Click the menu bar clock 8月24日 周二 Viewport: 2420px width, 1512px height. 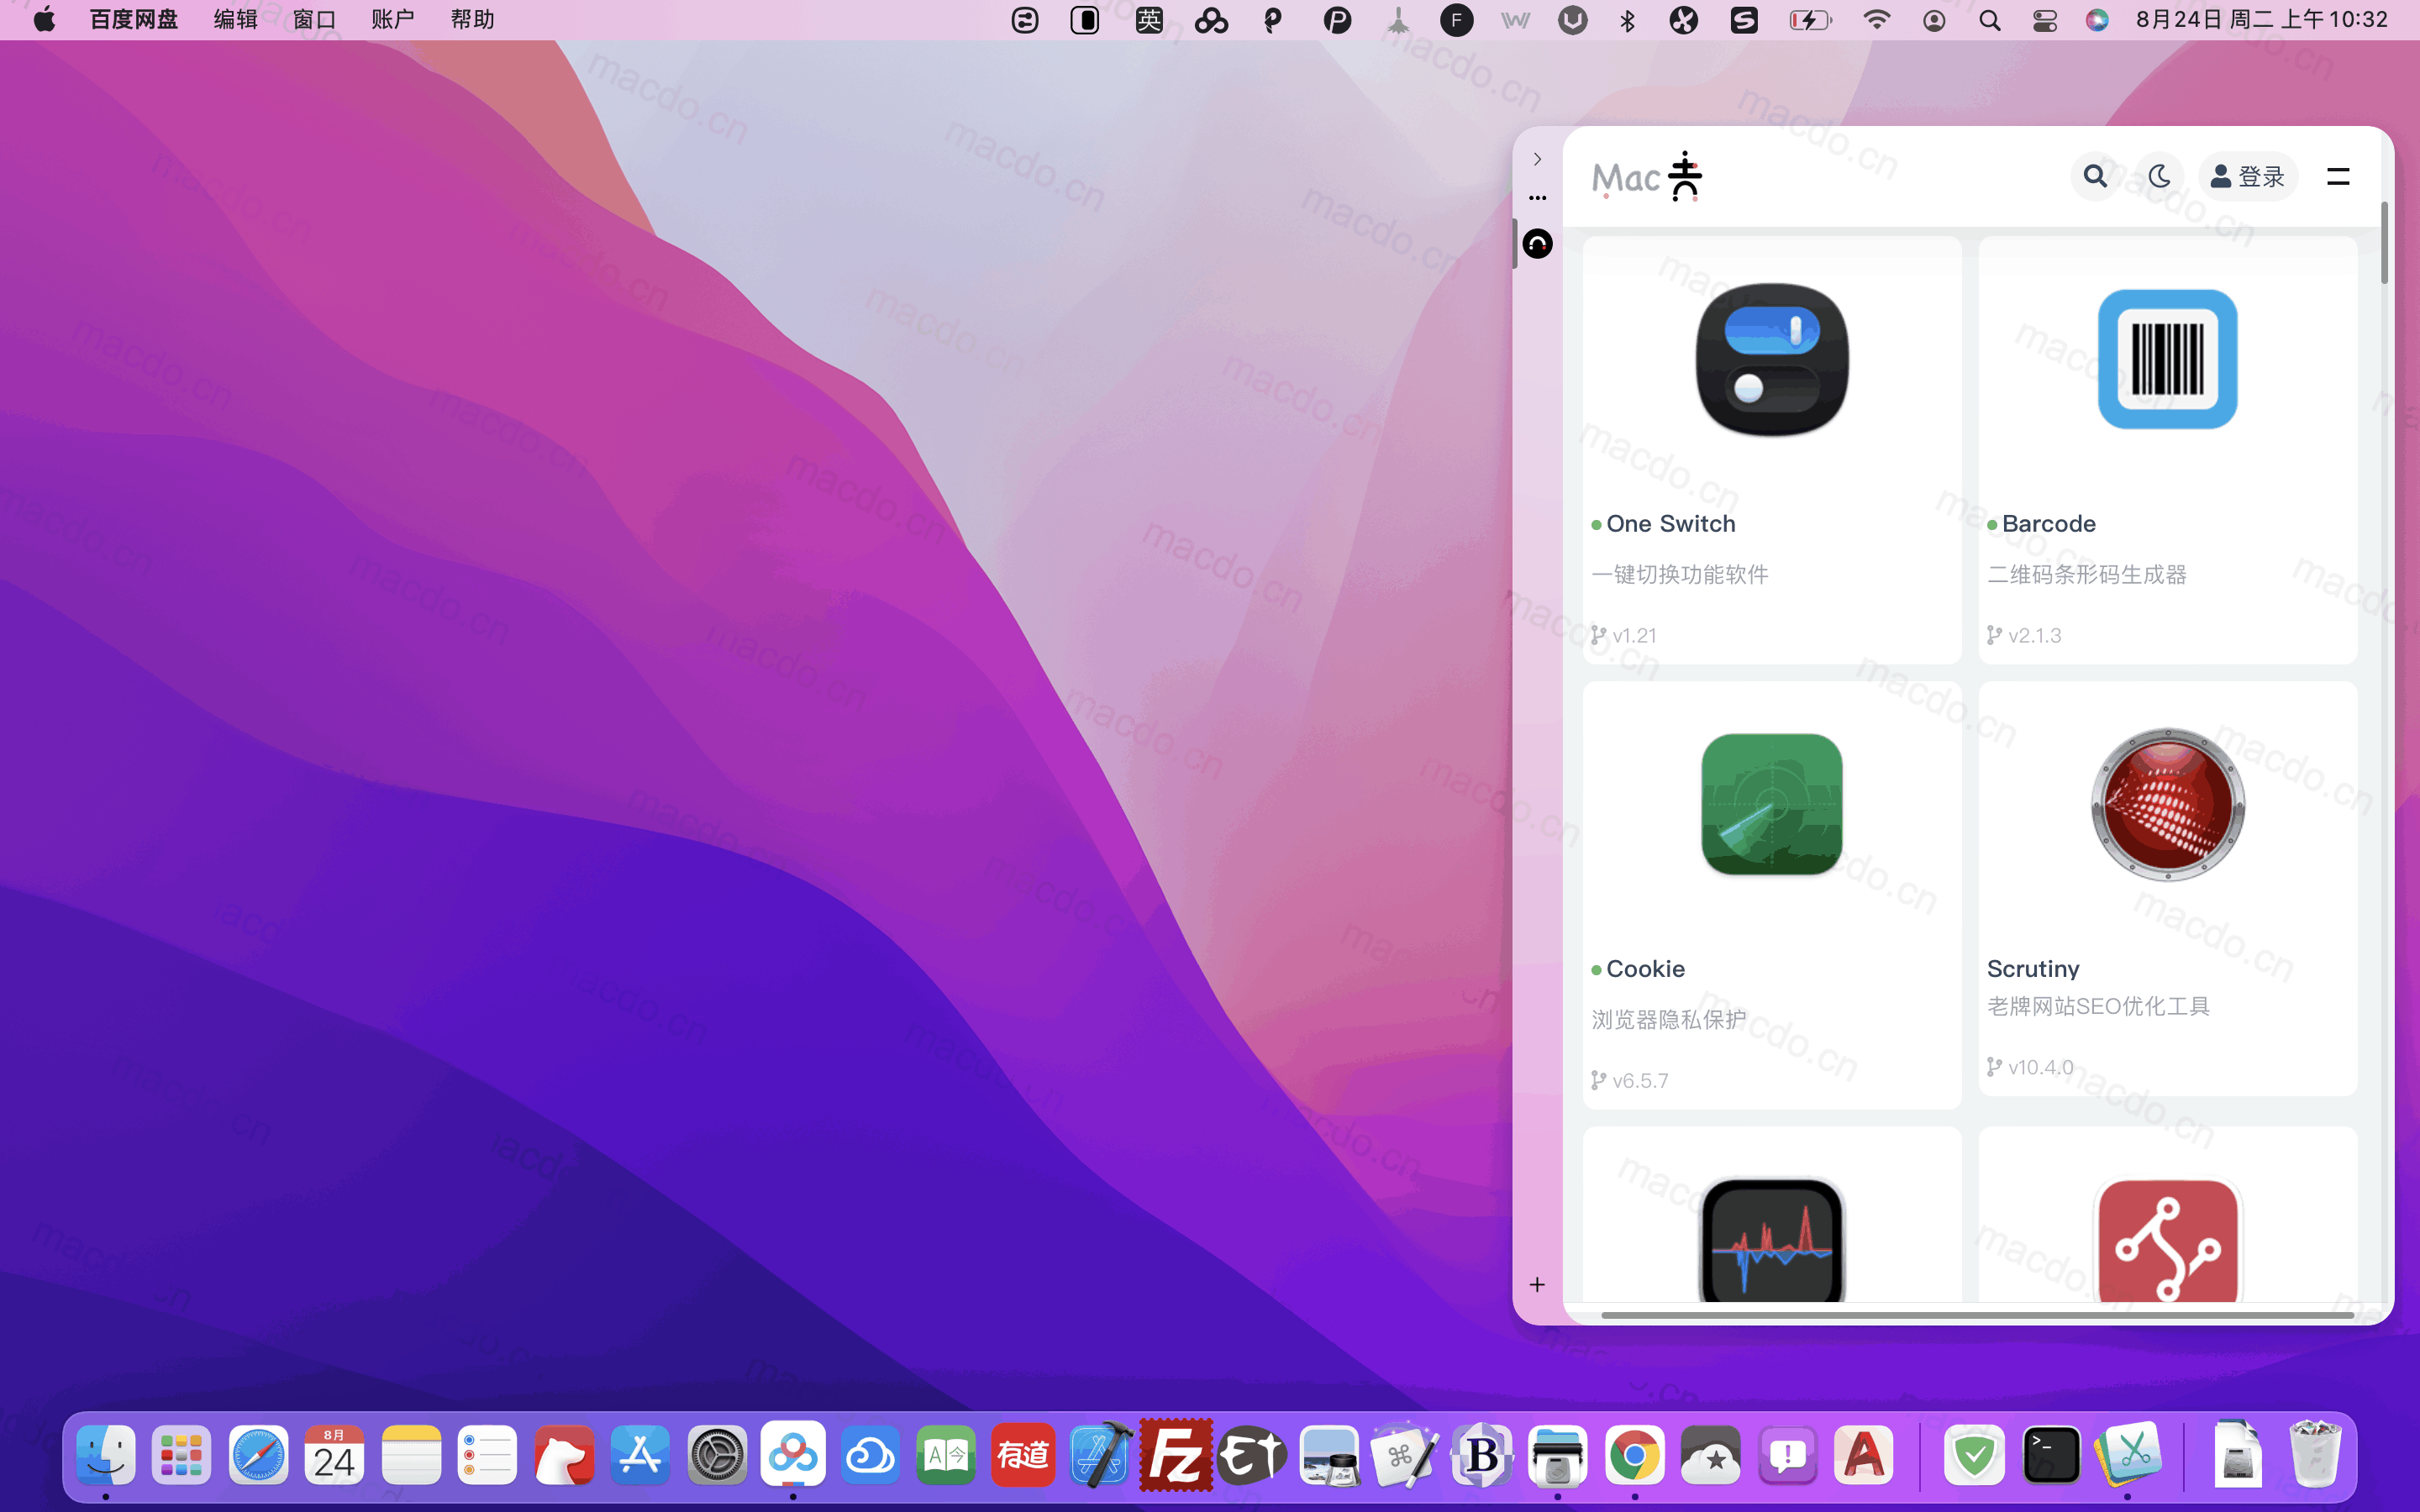pos(2262,20)
